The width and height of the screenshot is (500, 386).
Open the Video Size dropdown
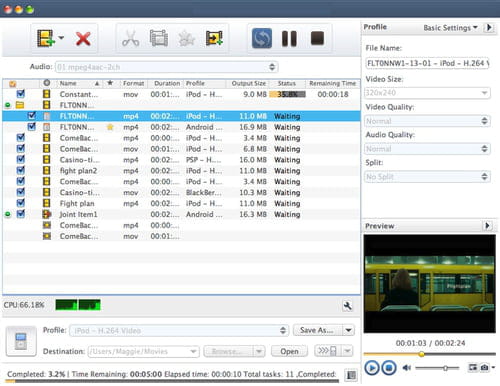[427, 93]
